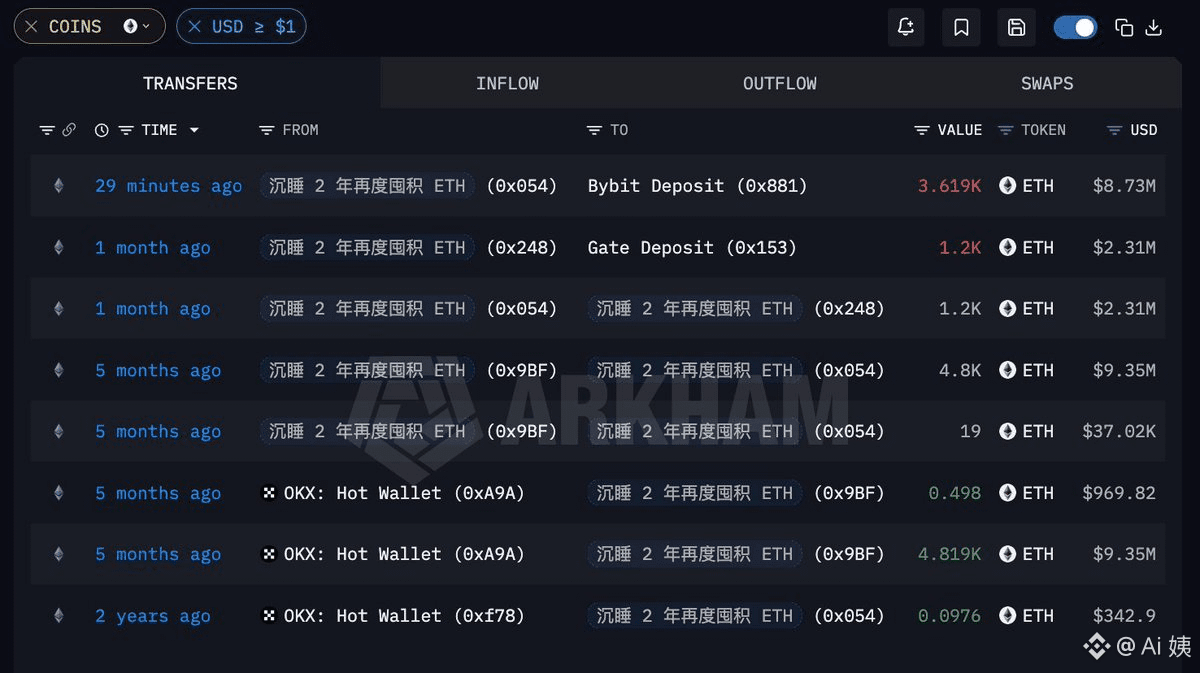Open the VALUE column filter
This screenshot has height=673, width=1200.
point(922,130)
